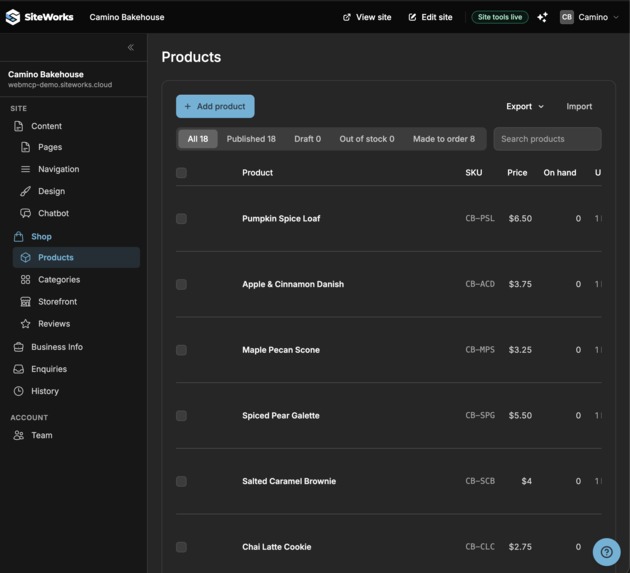Click the Site tools live badge
Screen dimensions: 630x573
(x=500, y=17)
